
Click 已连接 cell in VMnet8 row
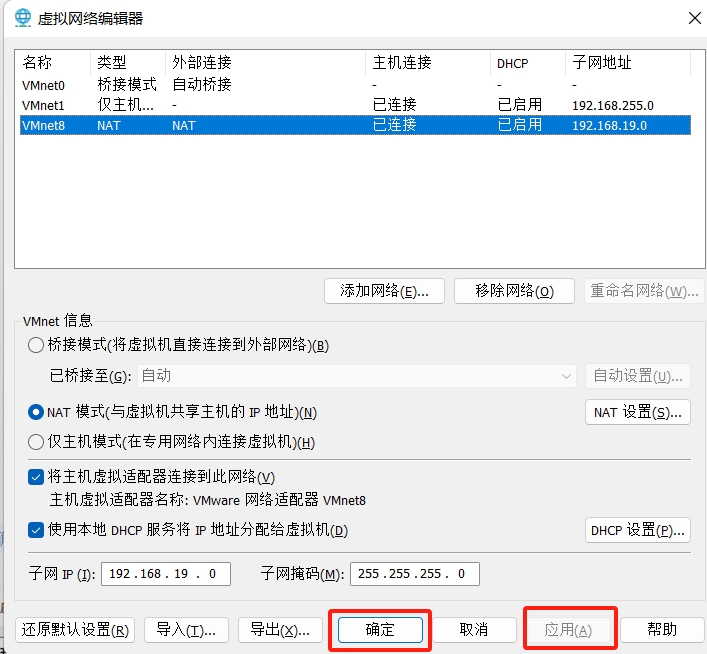395,125
